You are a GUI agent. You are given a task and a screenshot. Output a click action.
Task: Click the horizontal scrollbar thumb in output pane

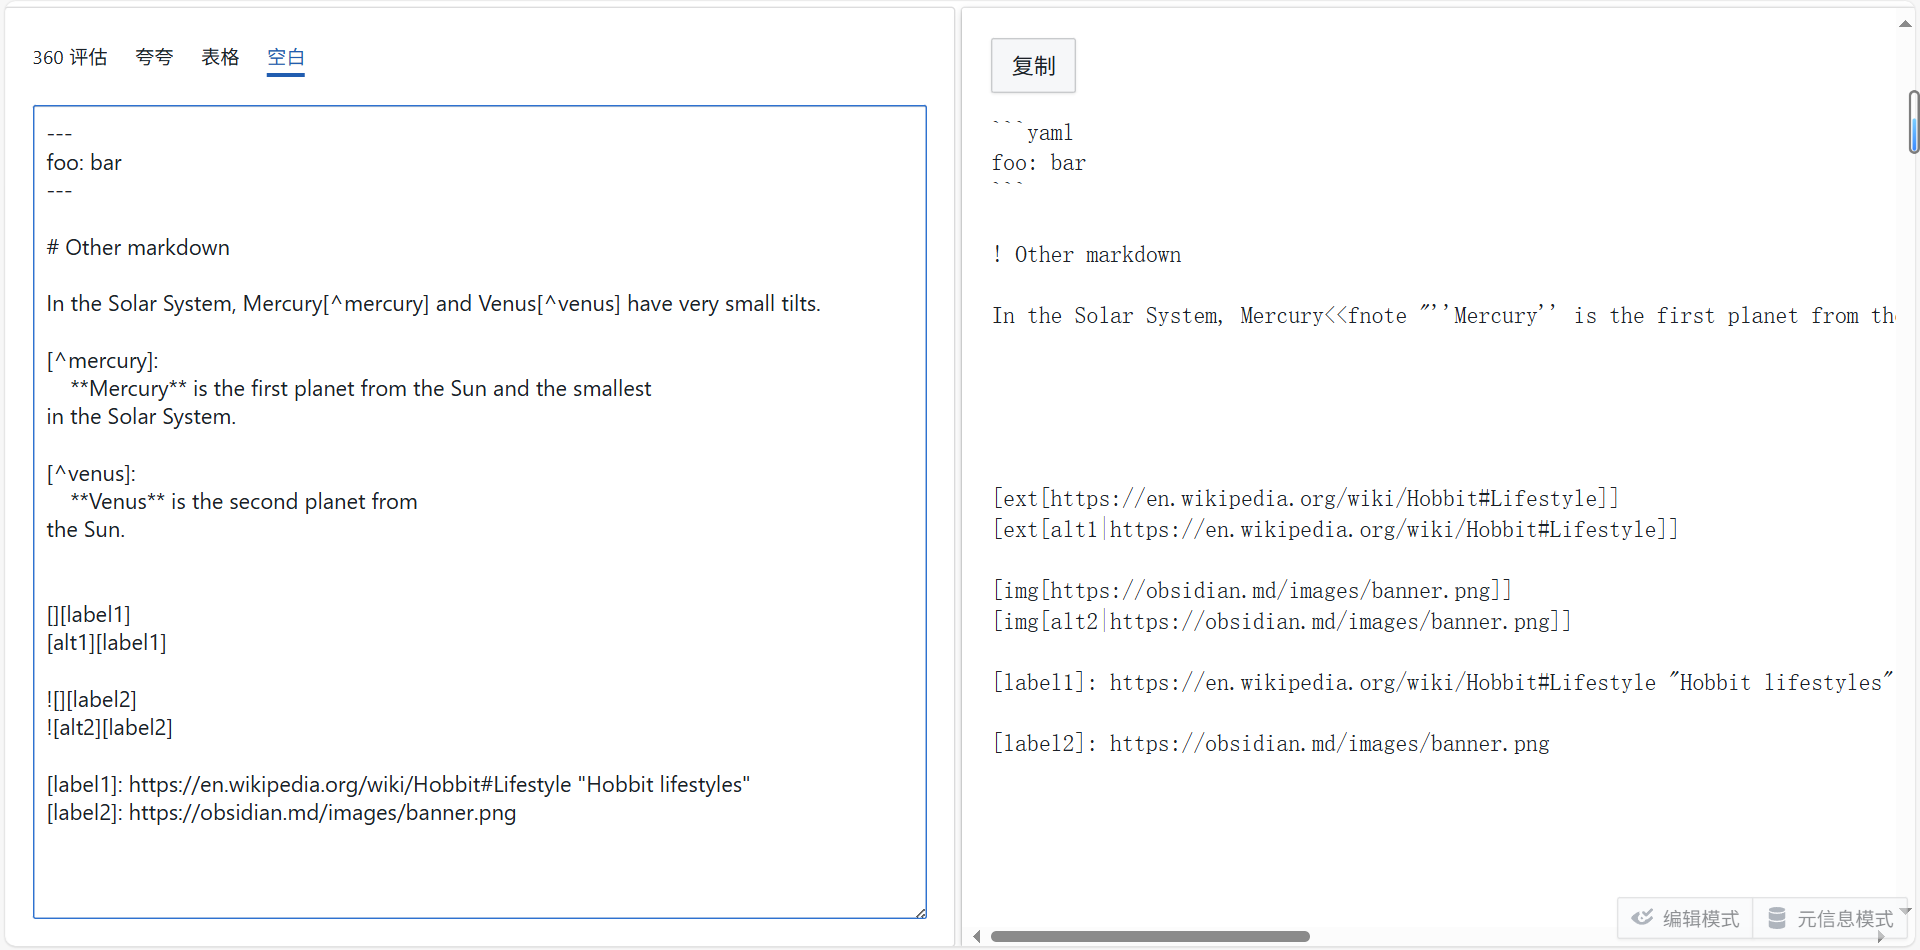point(1150,937)
